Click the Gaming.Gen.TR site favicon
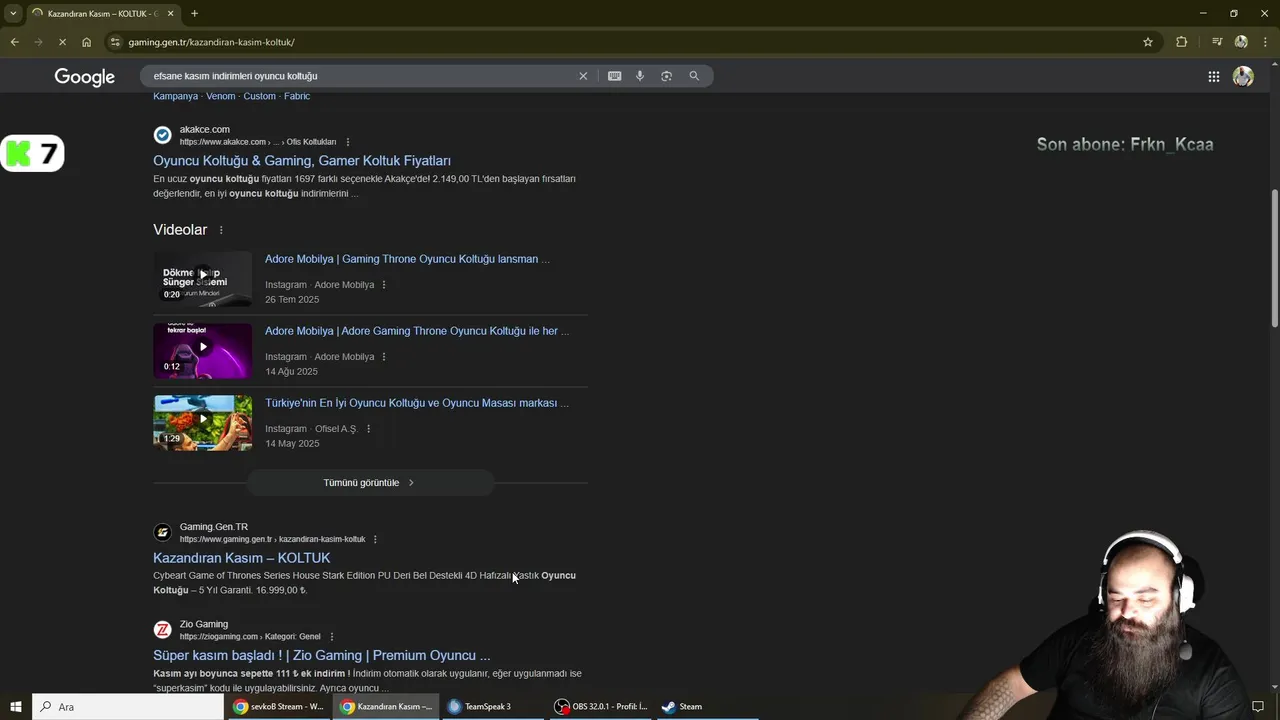 [x=162, y=532]
